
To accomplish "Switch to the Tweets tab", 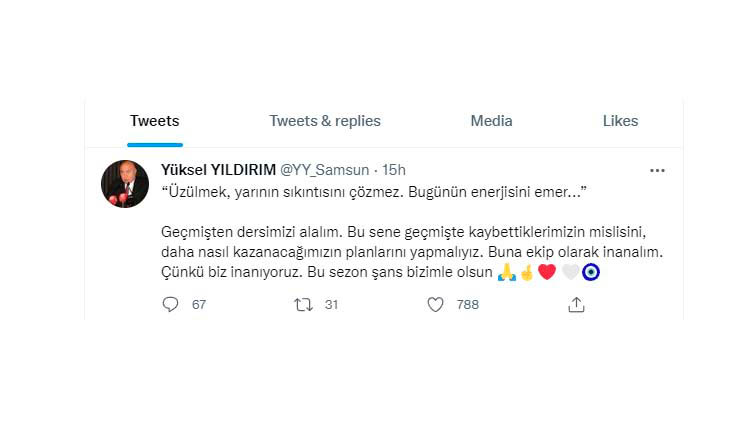I will (x=154, y=121).
